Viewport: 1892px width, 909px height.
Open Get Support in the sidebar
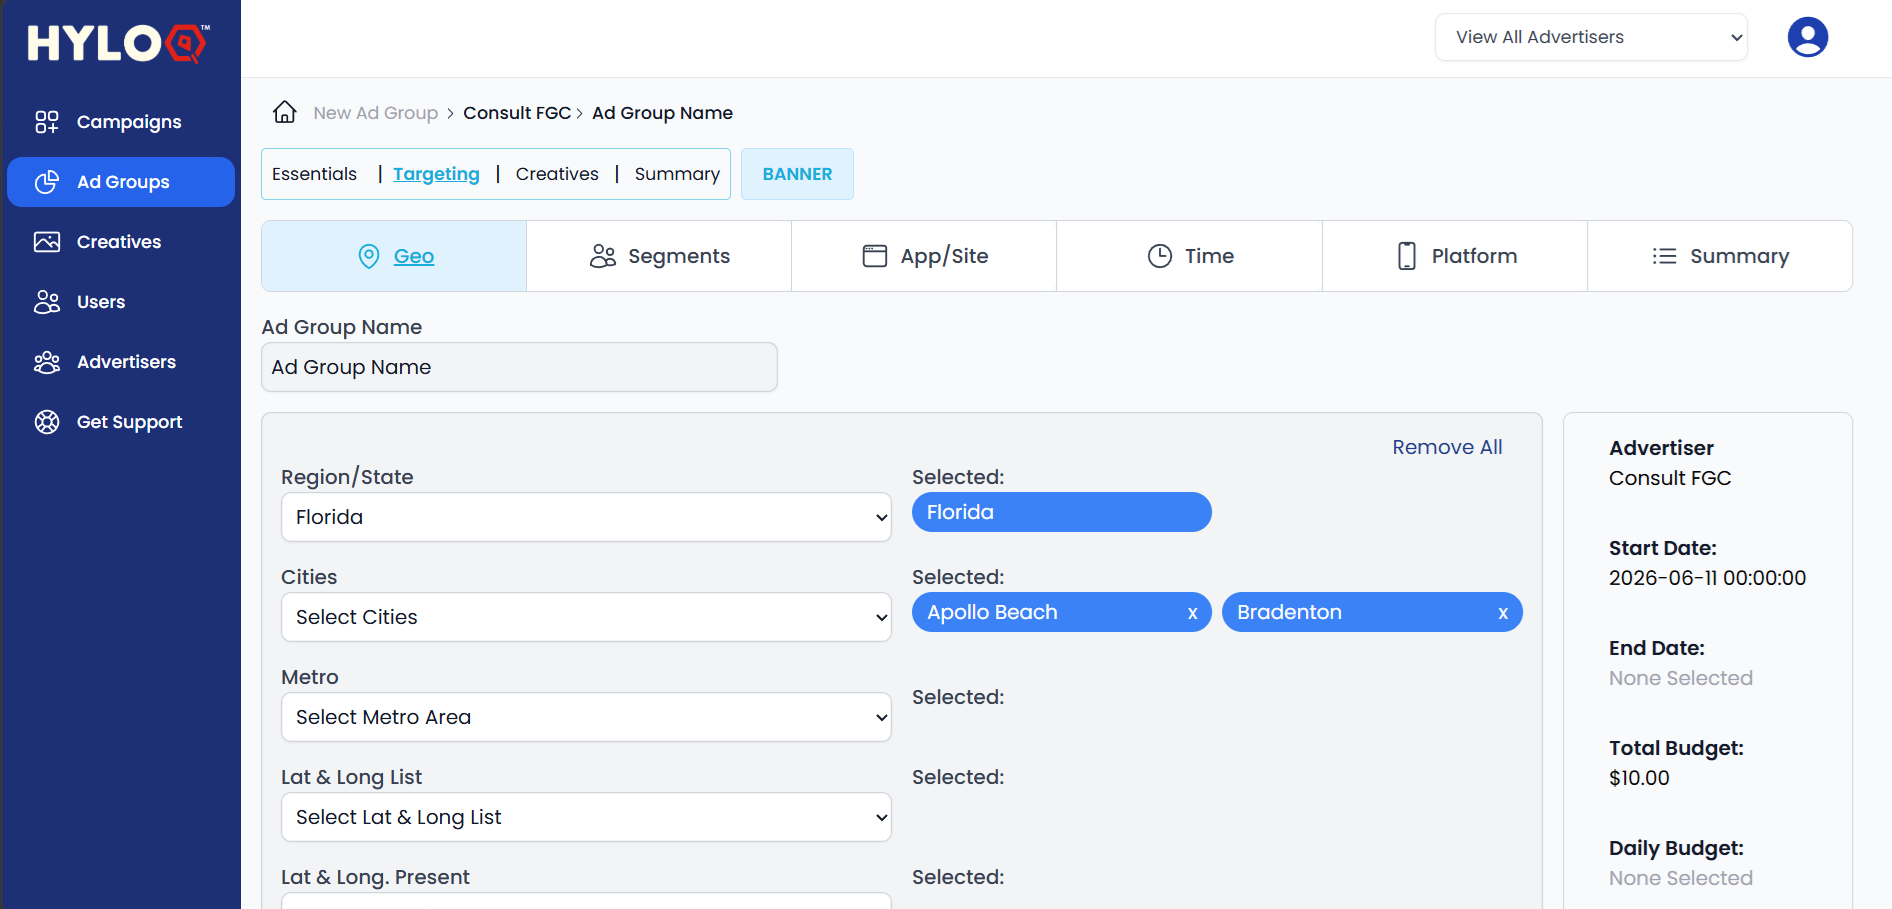click(121, 422)
